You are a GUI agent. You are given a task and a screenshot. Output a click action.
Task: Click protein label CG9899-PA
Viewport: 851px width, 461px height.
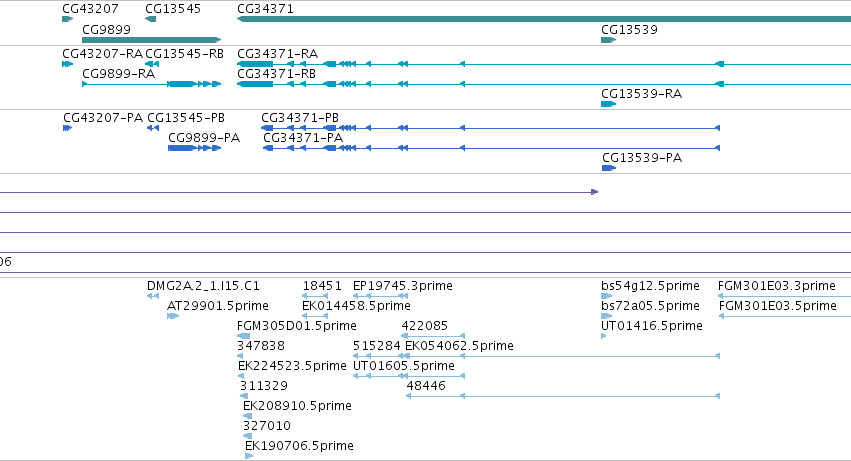click(x=204, y=137)
